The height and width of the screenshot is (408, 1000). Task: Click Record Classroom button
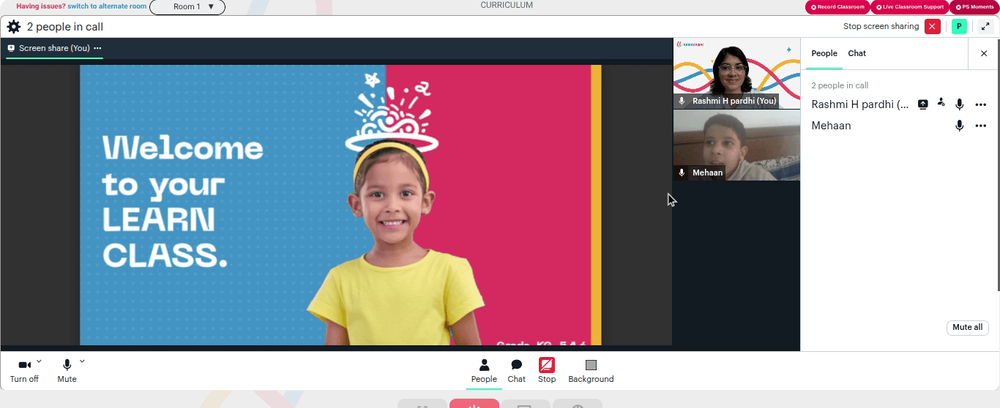[x=837, y=7]
